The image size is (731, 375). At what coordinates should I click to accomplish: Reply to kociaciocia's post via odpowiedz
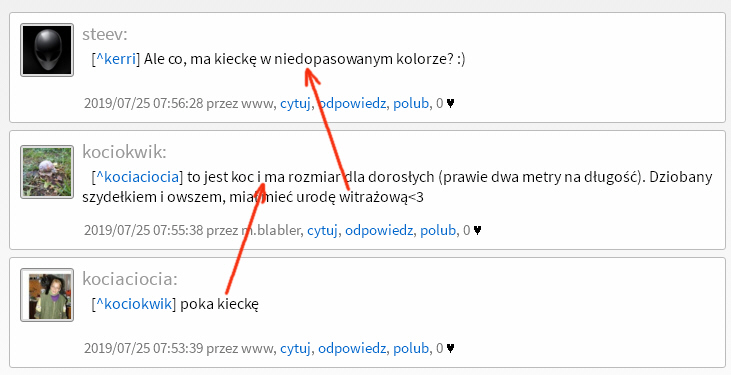pos(352,348)
